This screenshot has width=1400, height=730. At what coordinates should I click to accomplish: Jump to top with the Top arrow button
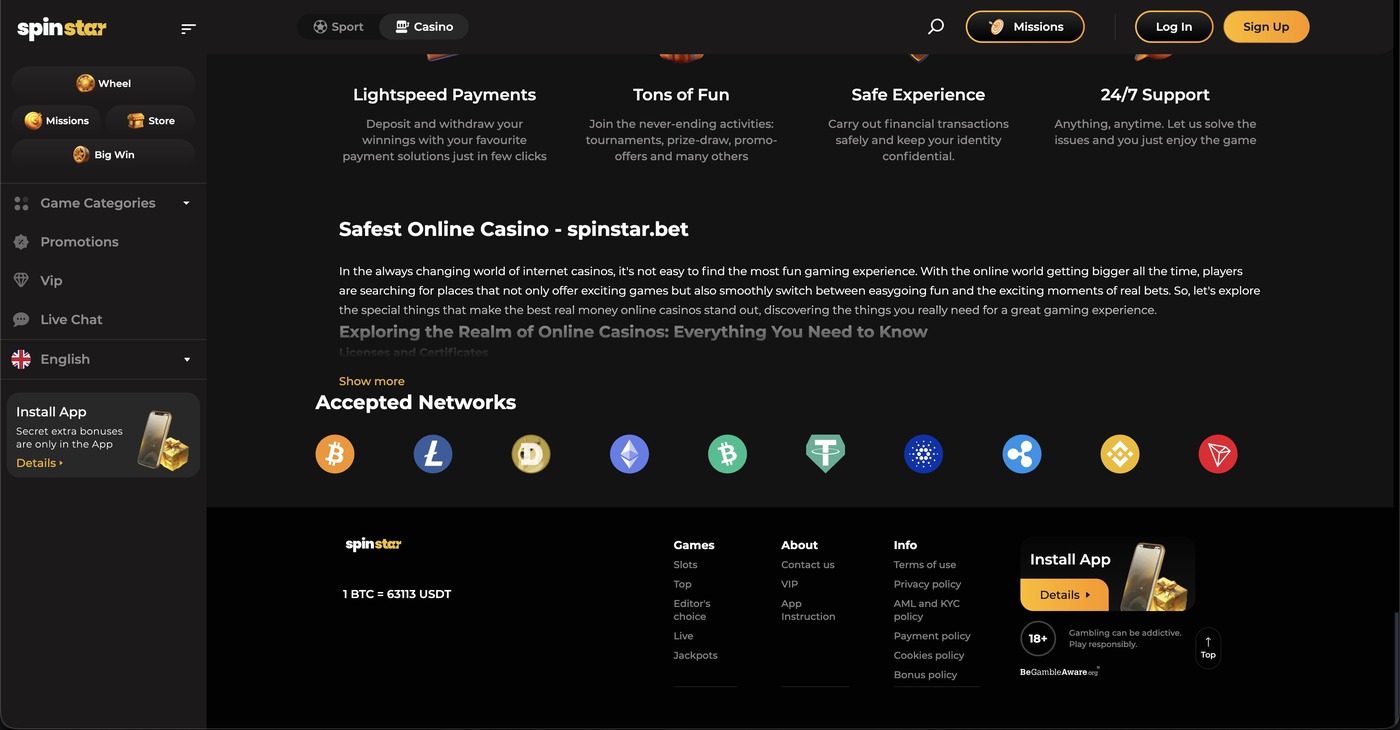(x=1208, y=648)
